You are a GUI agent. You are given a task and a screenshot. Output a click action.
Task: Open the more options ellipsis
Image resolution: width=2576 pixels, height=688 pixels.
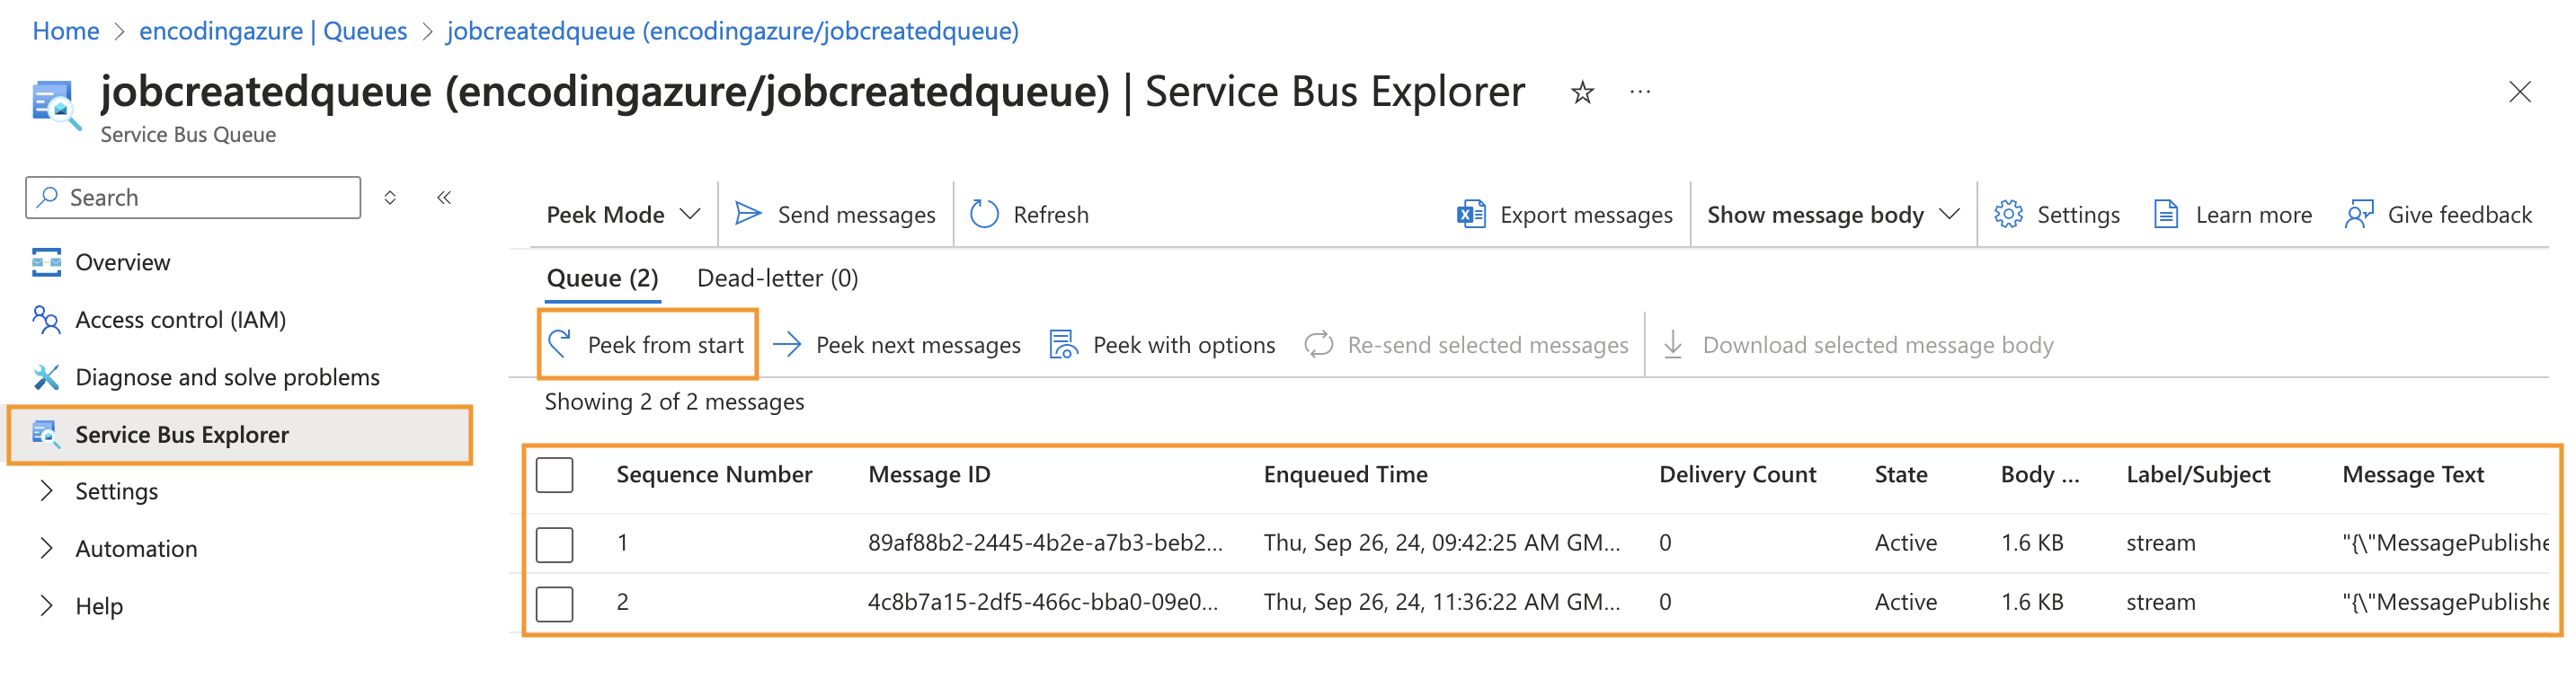tap(1639, 93)
